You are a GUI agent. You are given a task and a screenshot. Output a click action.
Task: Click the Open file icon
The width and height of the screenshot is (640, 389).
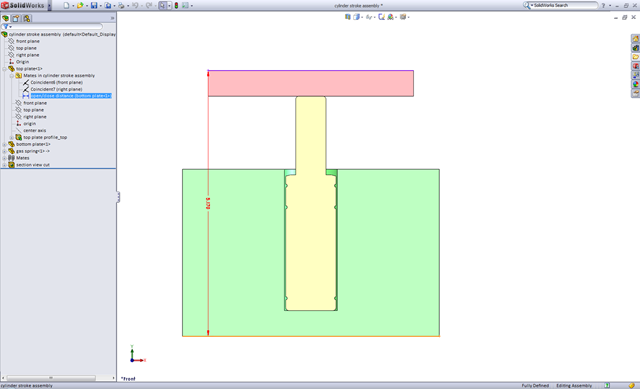click(x=80, y=5)
